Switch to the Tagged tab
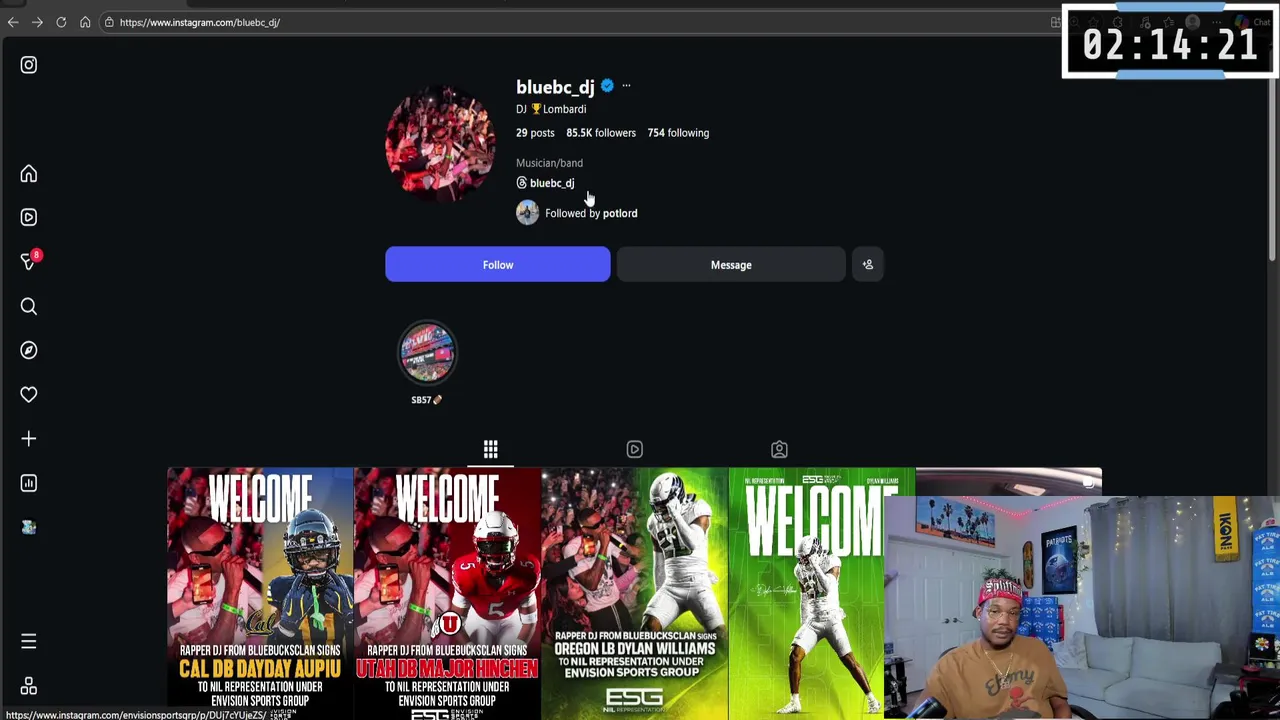1280x720 pixels. pos(779,449)
